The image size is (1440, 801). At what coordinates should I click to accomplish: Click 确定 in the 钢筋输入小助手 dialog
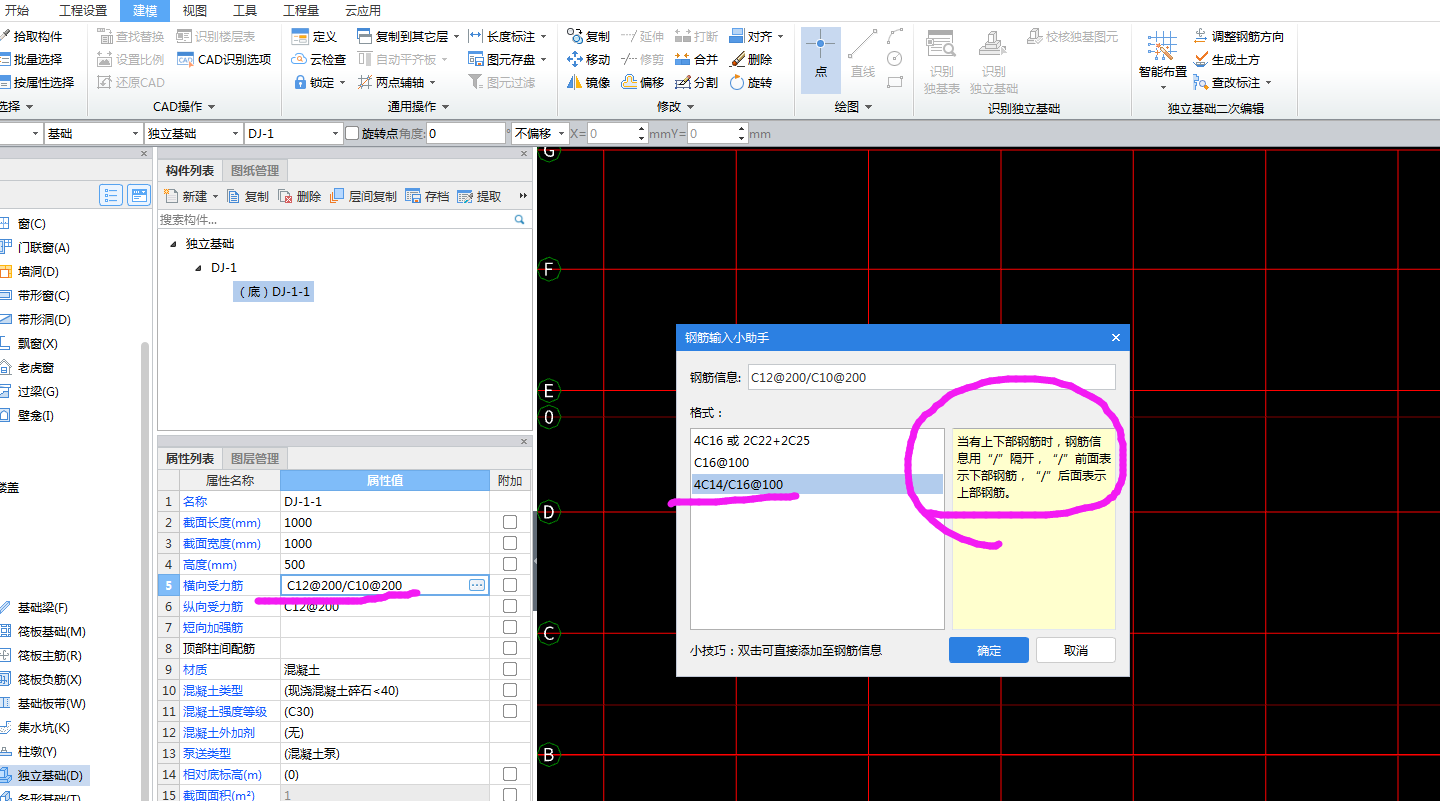(x=989, y=650)
